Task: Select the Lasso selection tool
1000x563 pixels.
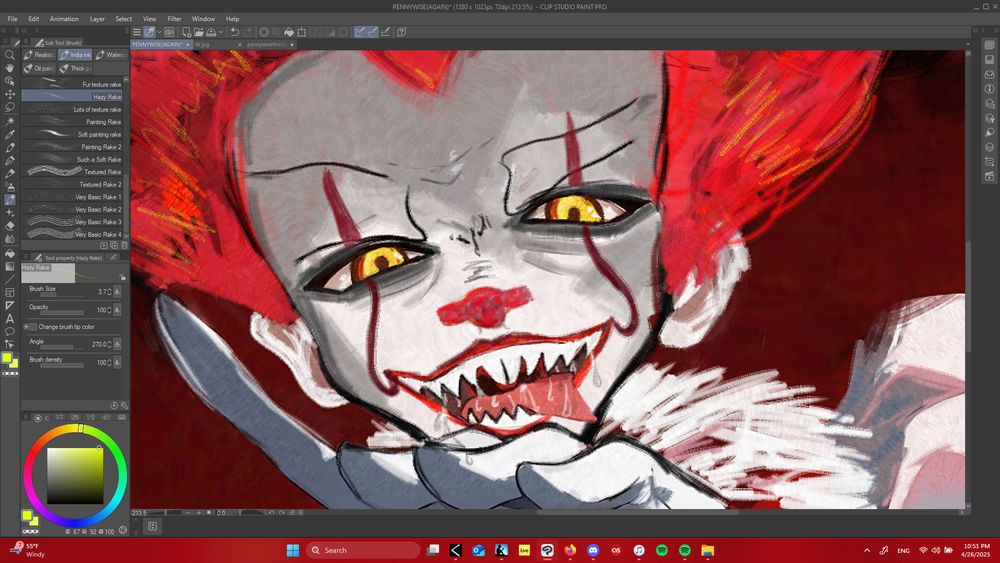Action: point(10,107)
